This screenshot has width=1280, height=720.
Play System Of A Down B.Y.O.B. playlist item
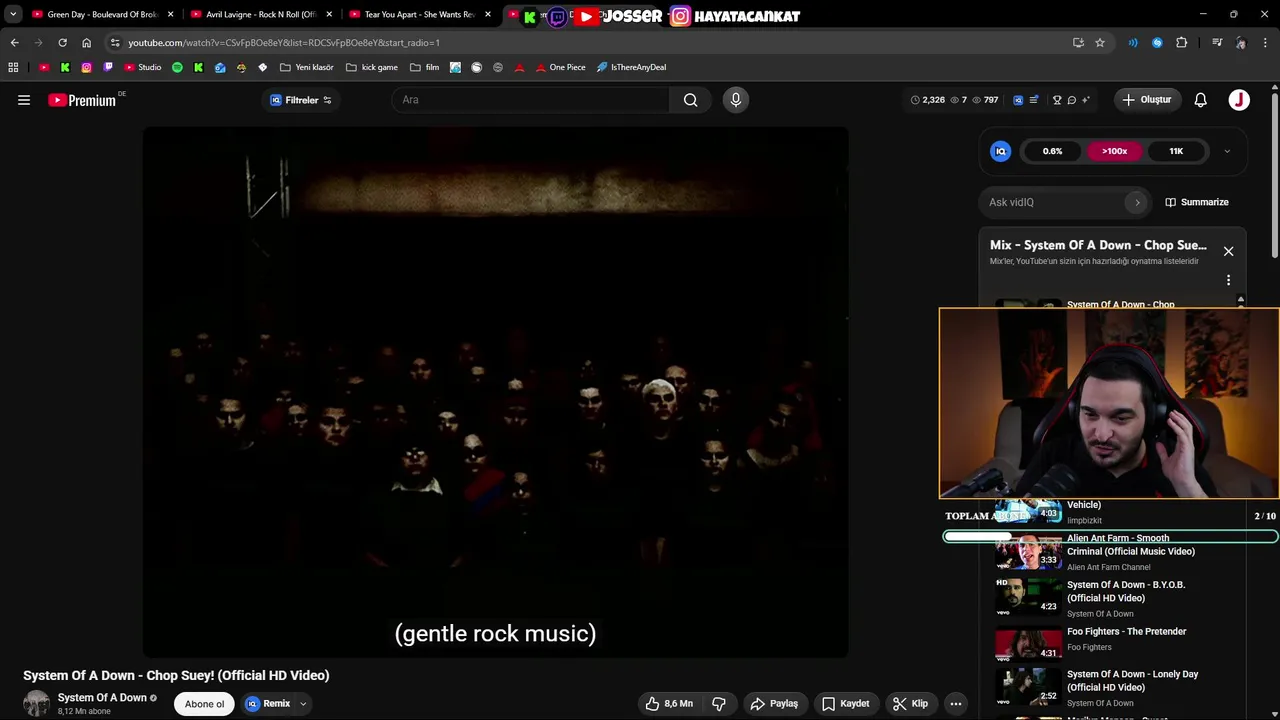(1120, 598)
